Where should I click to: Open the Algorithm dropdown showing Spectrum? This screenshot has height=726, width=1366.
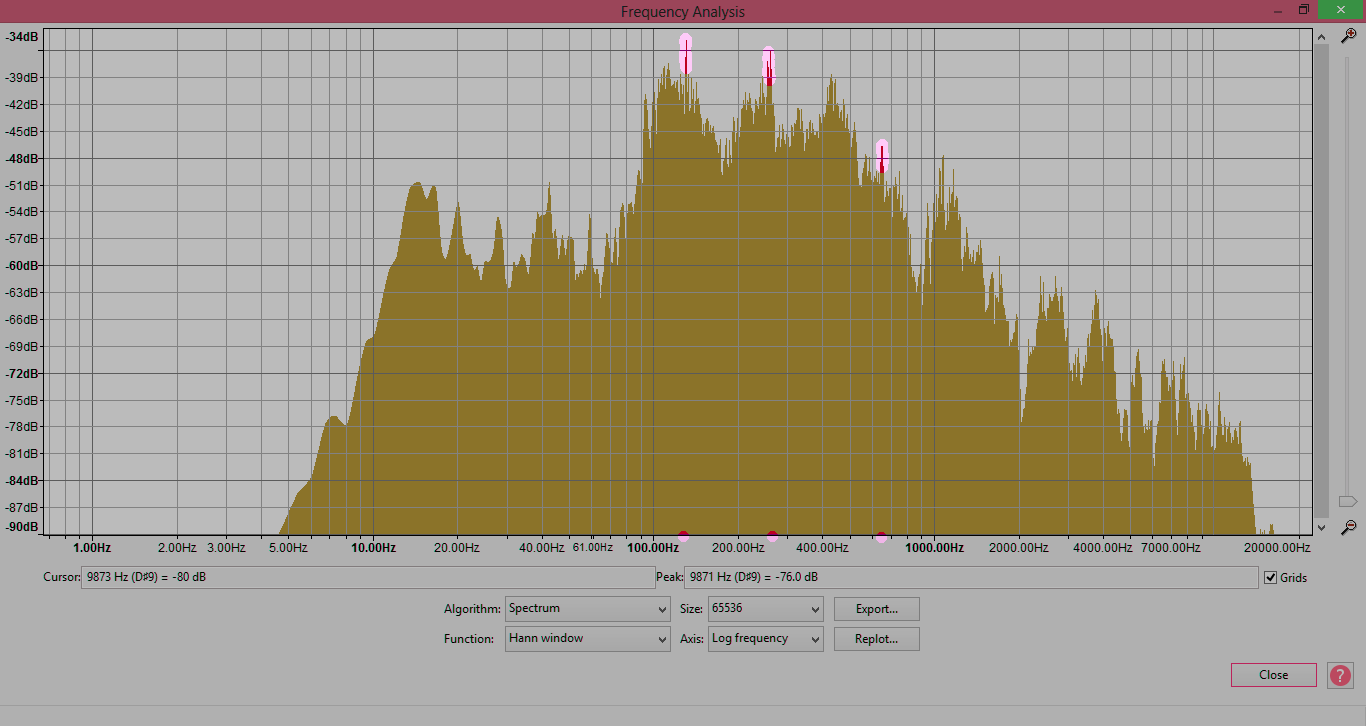(x=587, y=609)
